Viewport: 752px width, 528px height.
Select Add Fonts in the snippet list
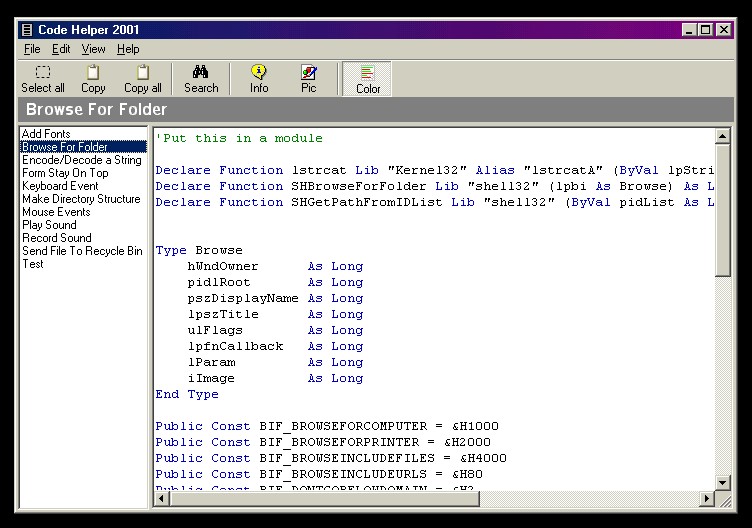pyautogui.click(x=83, y=134)
